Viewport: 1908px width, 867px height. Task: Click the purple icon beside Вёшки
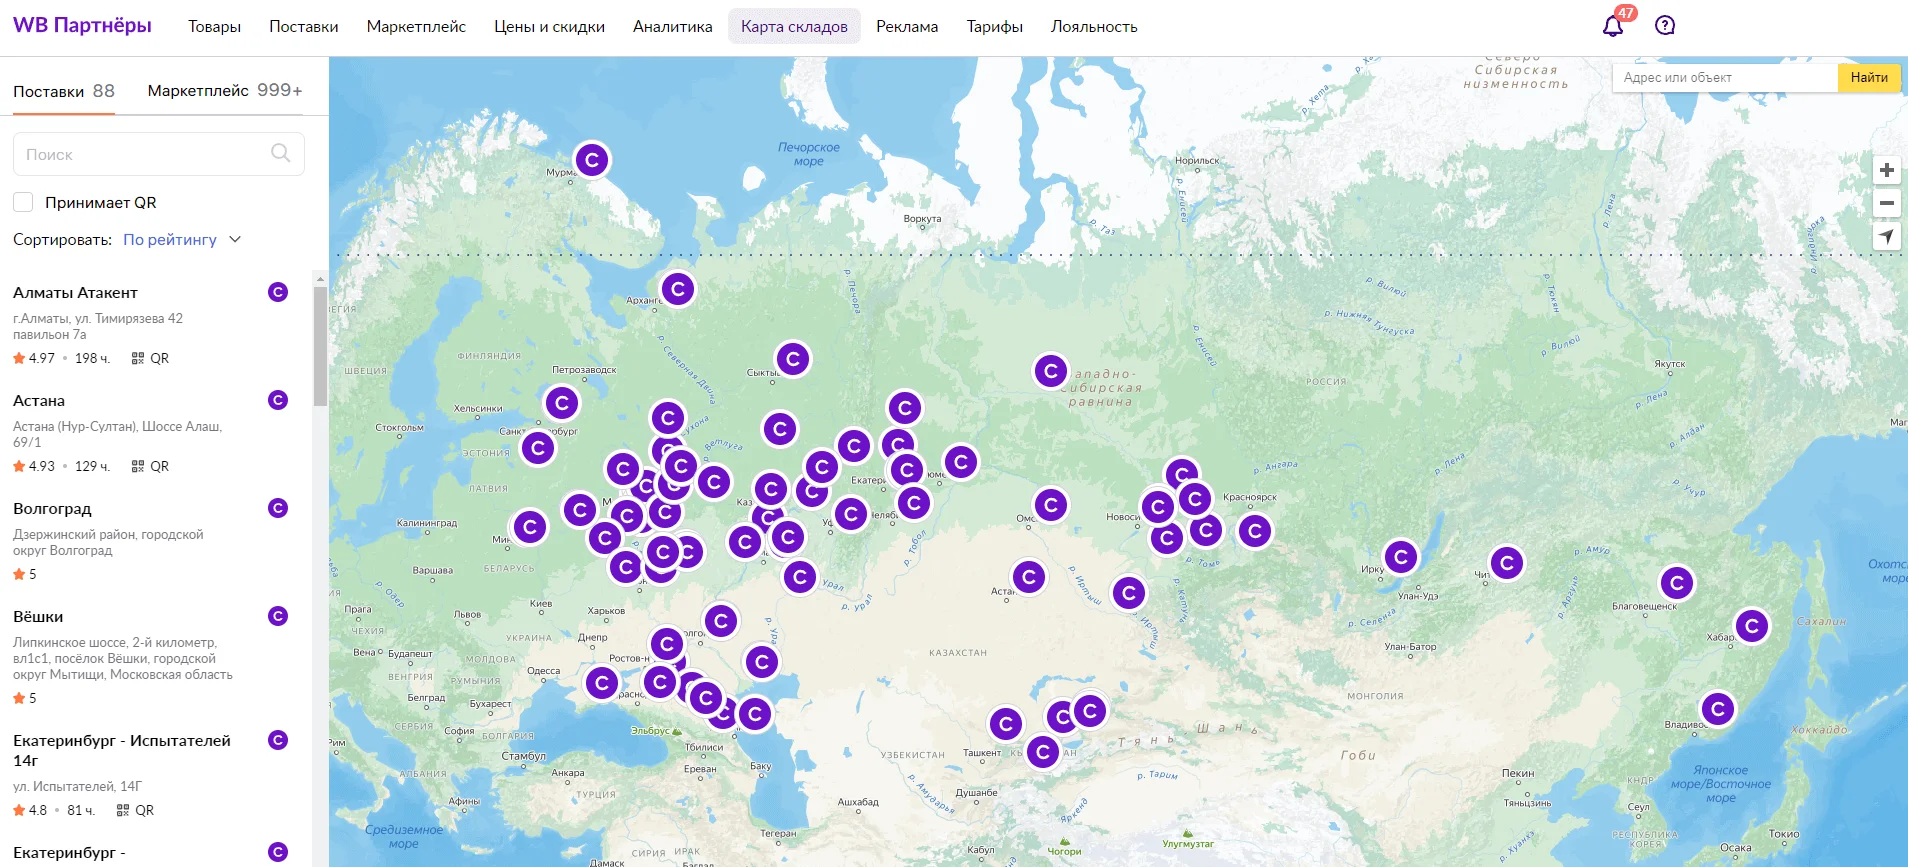point(278,616)
